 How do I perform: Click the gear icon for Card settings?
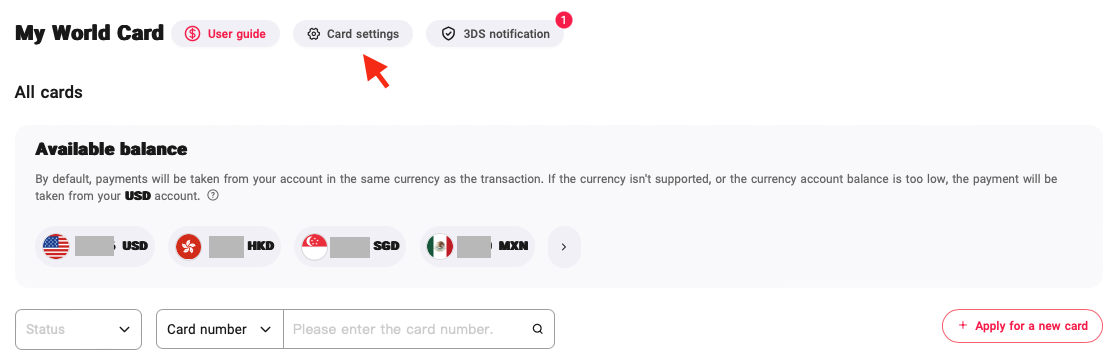click(x=314, y=33)
